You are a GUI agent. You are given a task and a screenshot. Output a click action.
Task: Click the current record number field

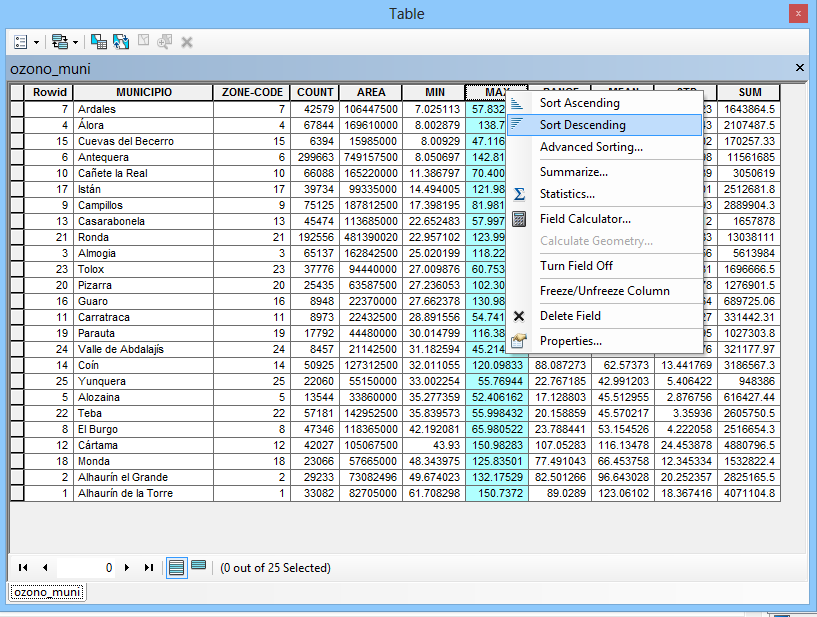tap(87, 567)
